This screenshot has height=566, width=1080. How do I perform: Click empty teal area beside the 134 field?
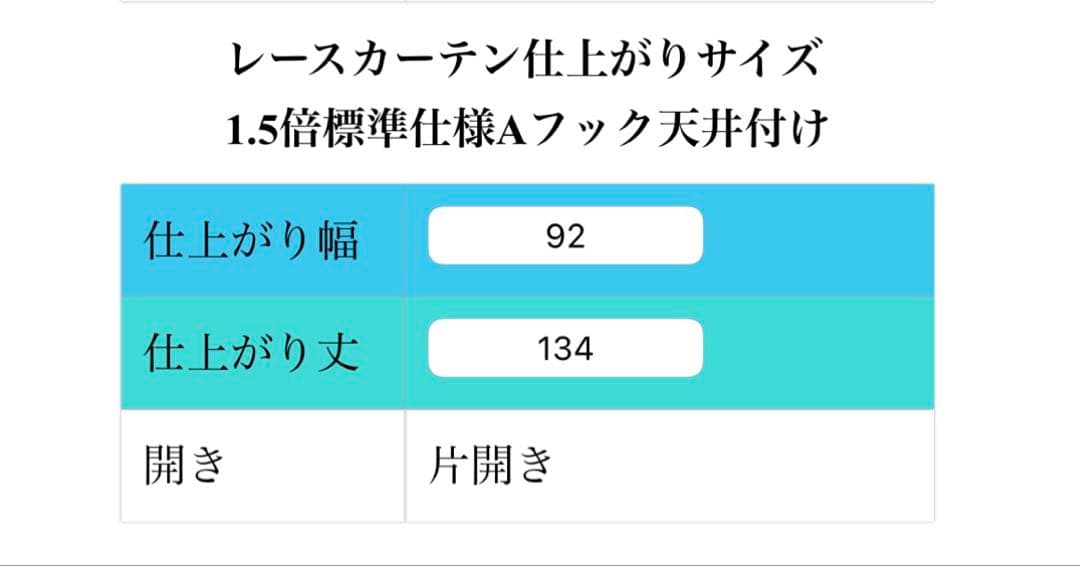818,353
